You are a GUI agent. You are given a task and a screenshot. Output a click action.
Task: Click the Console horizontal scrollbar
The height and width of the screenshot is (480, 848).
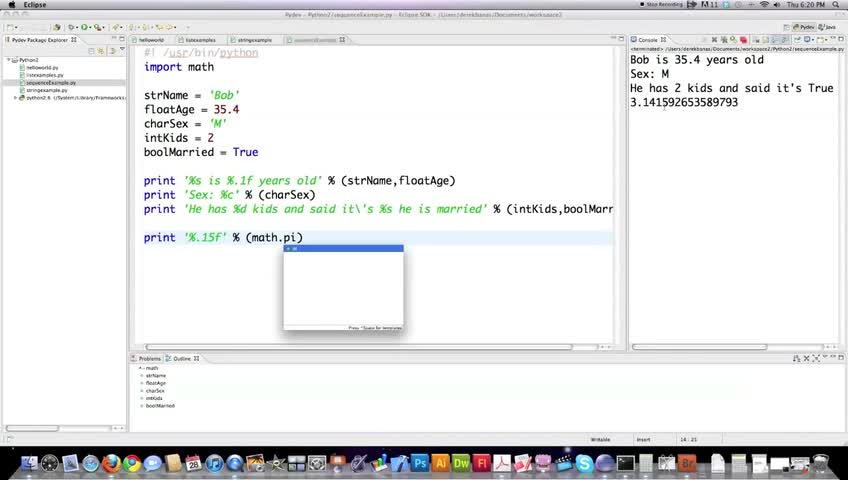pyautogui.click(x=699, y=347)
